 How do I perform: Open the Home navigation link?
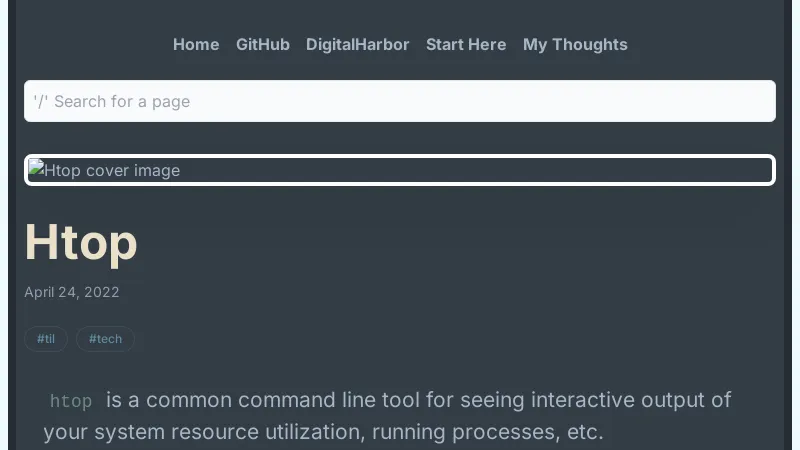tap(196, 44)
